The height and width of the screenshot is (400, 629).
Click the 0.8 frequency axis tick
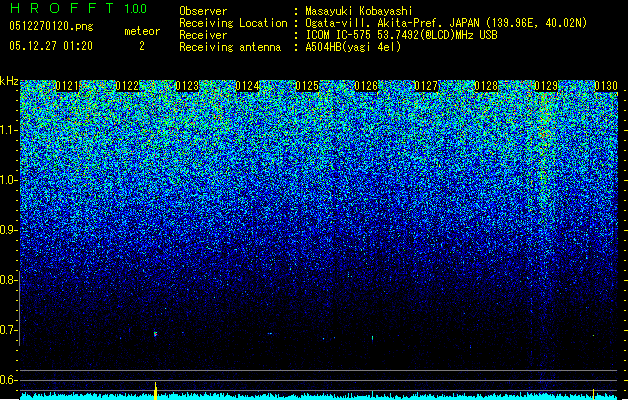coord(8,280)
